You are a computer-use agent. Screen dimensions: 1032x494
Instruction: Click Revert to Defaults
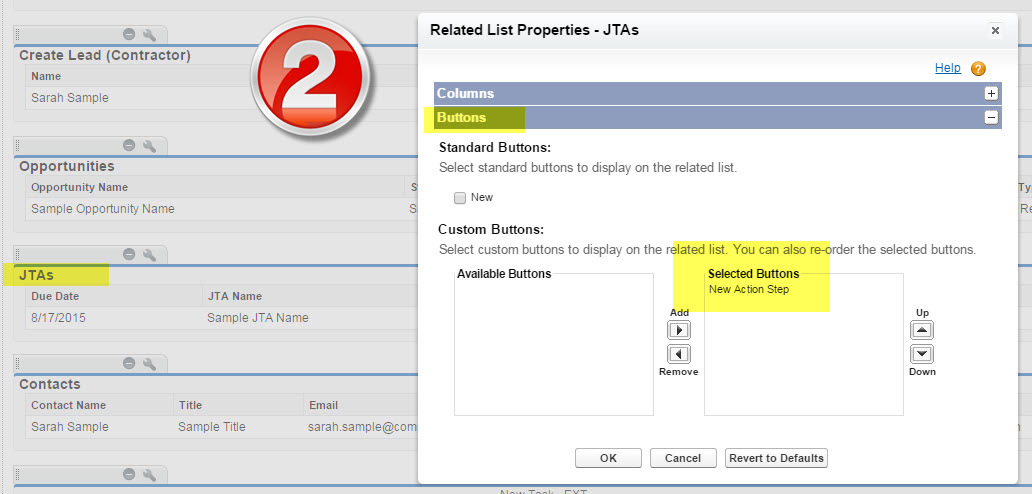pyautogui.click(x=776, y=458)
